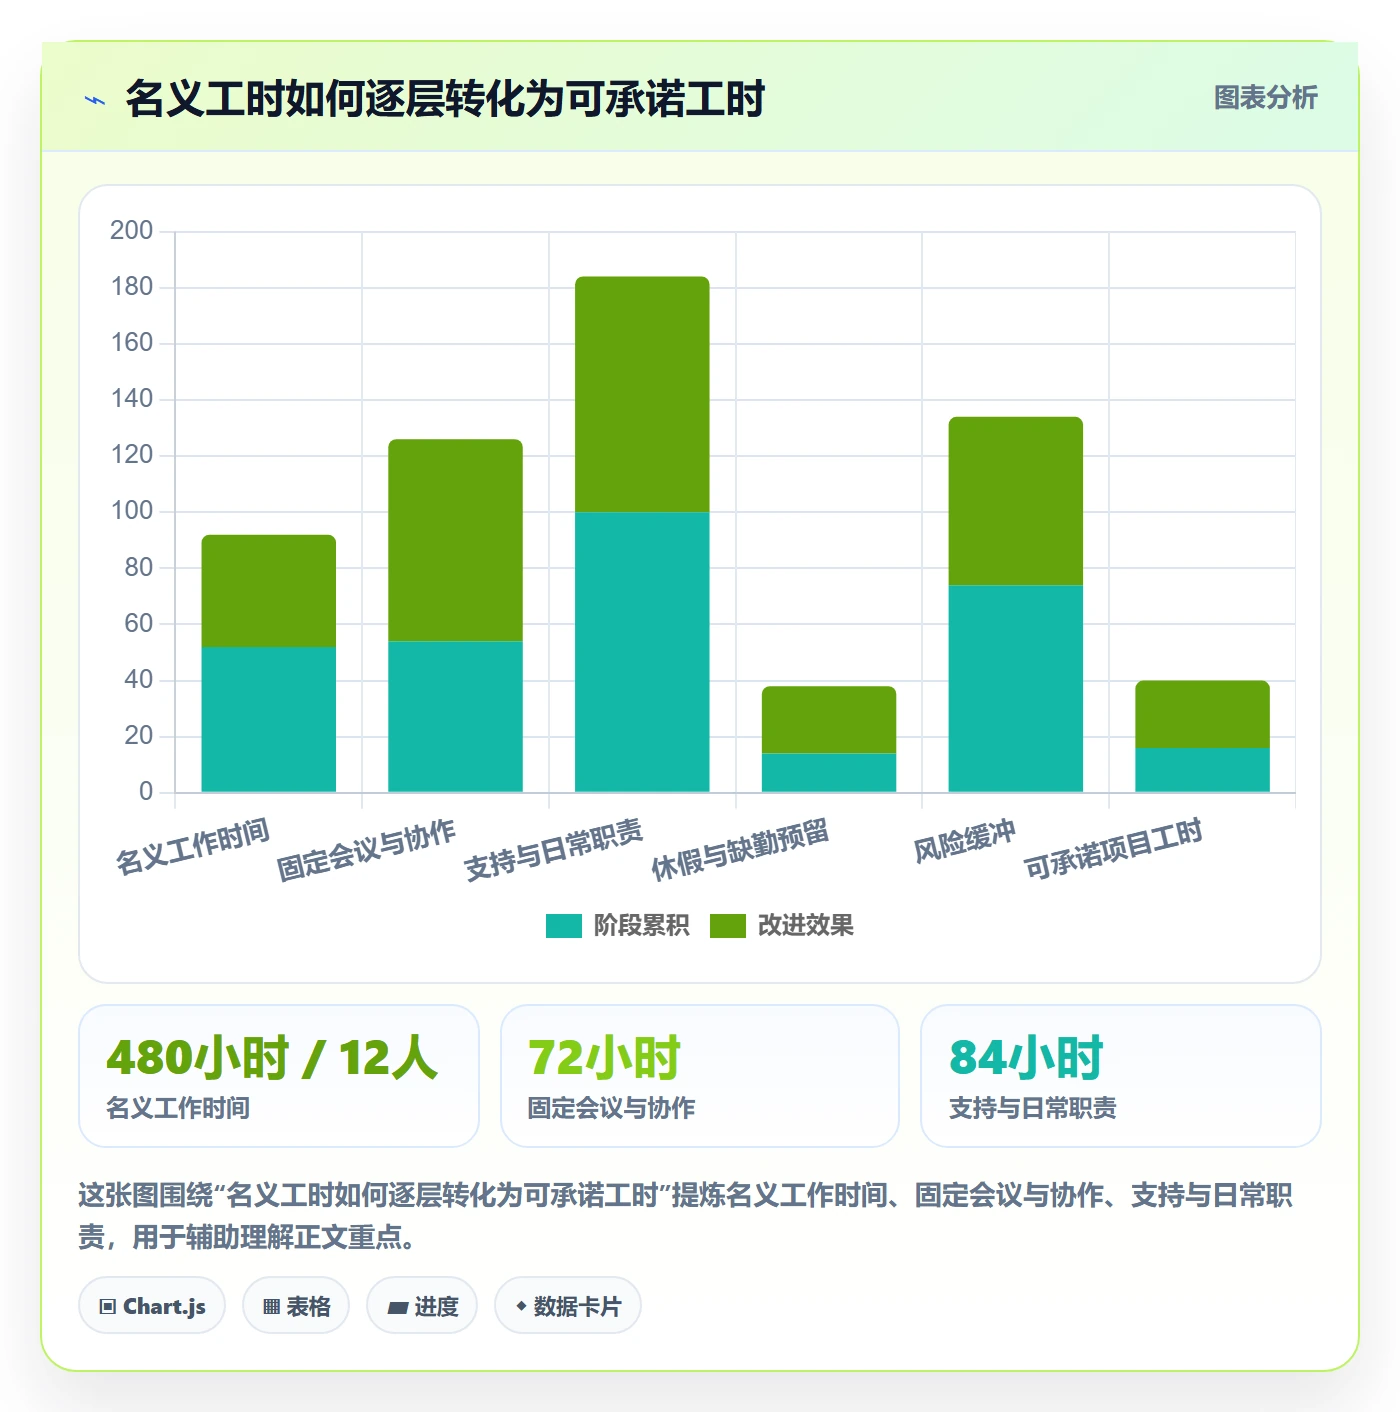Click the 图表分析 label in the header

(x=1265, y=98)
